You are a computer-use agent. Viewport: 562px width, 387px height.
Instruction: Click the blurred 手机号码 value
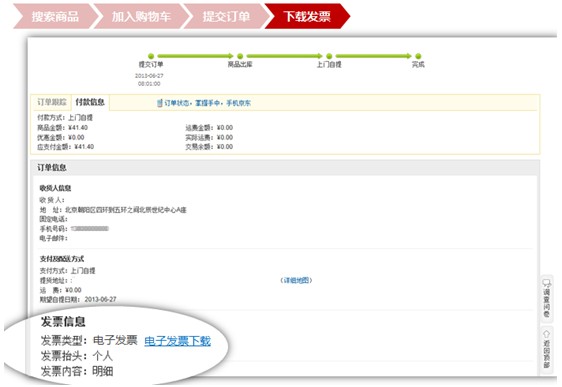click(x=90, y=229)
